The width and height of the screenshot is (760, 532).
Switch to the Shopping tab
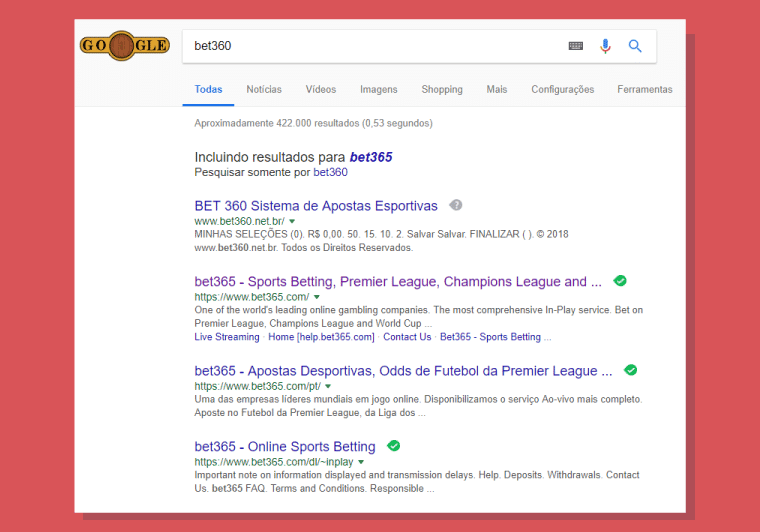click(442, 90)
